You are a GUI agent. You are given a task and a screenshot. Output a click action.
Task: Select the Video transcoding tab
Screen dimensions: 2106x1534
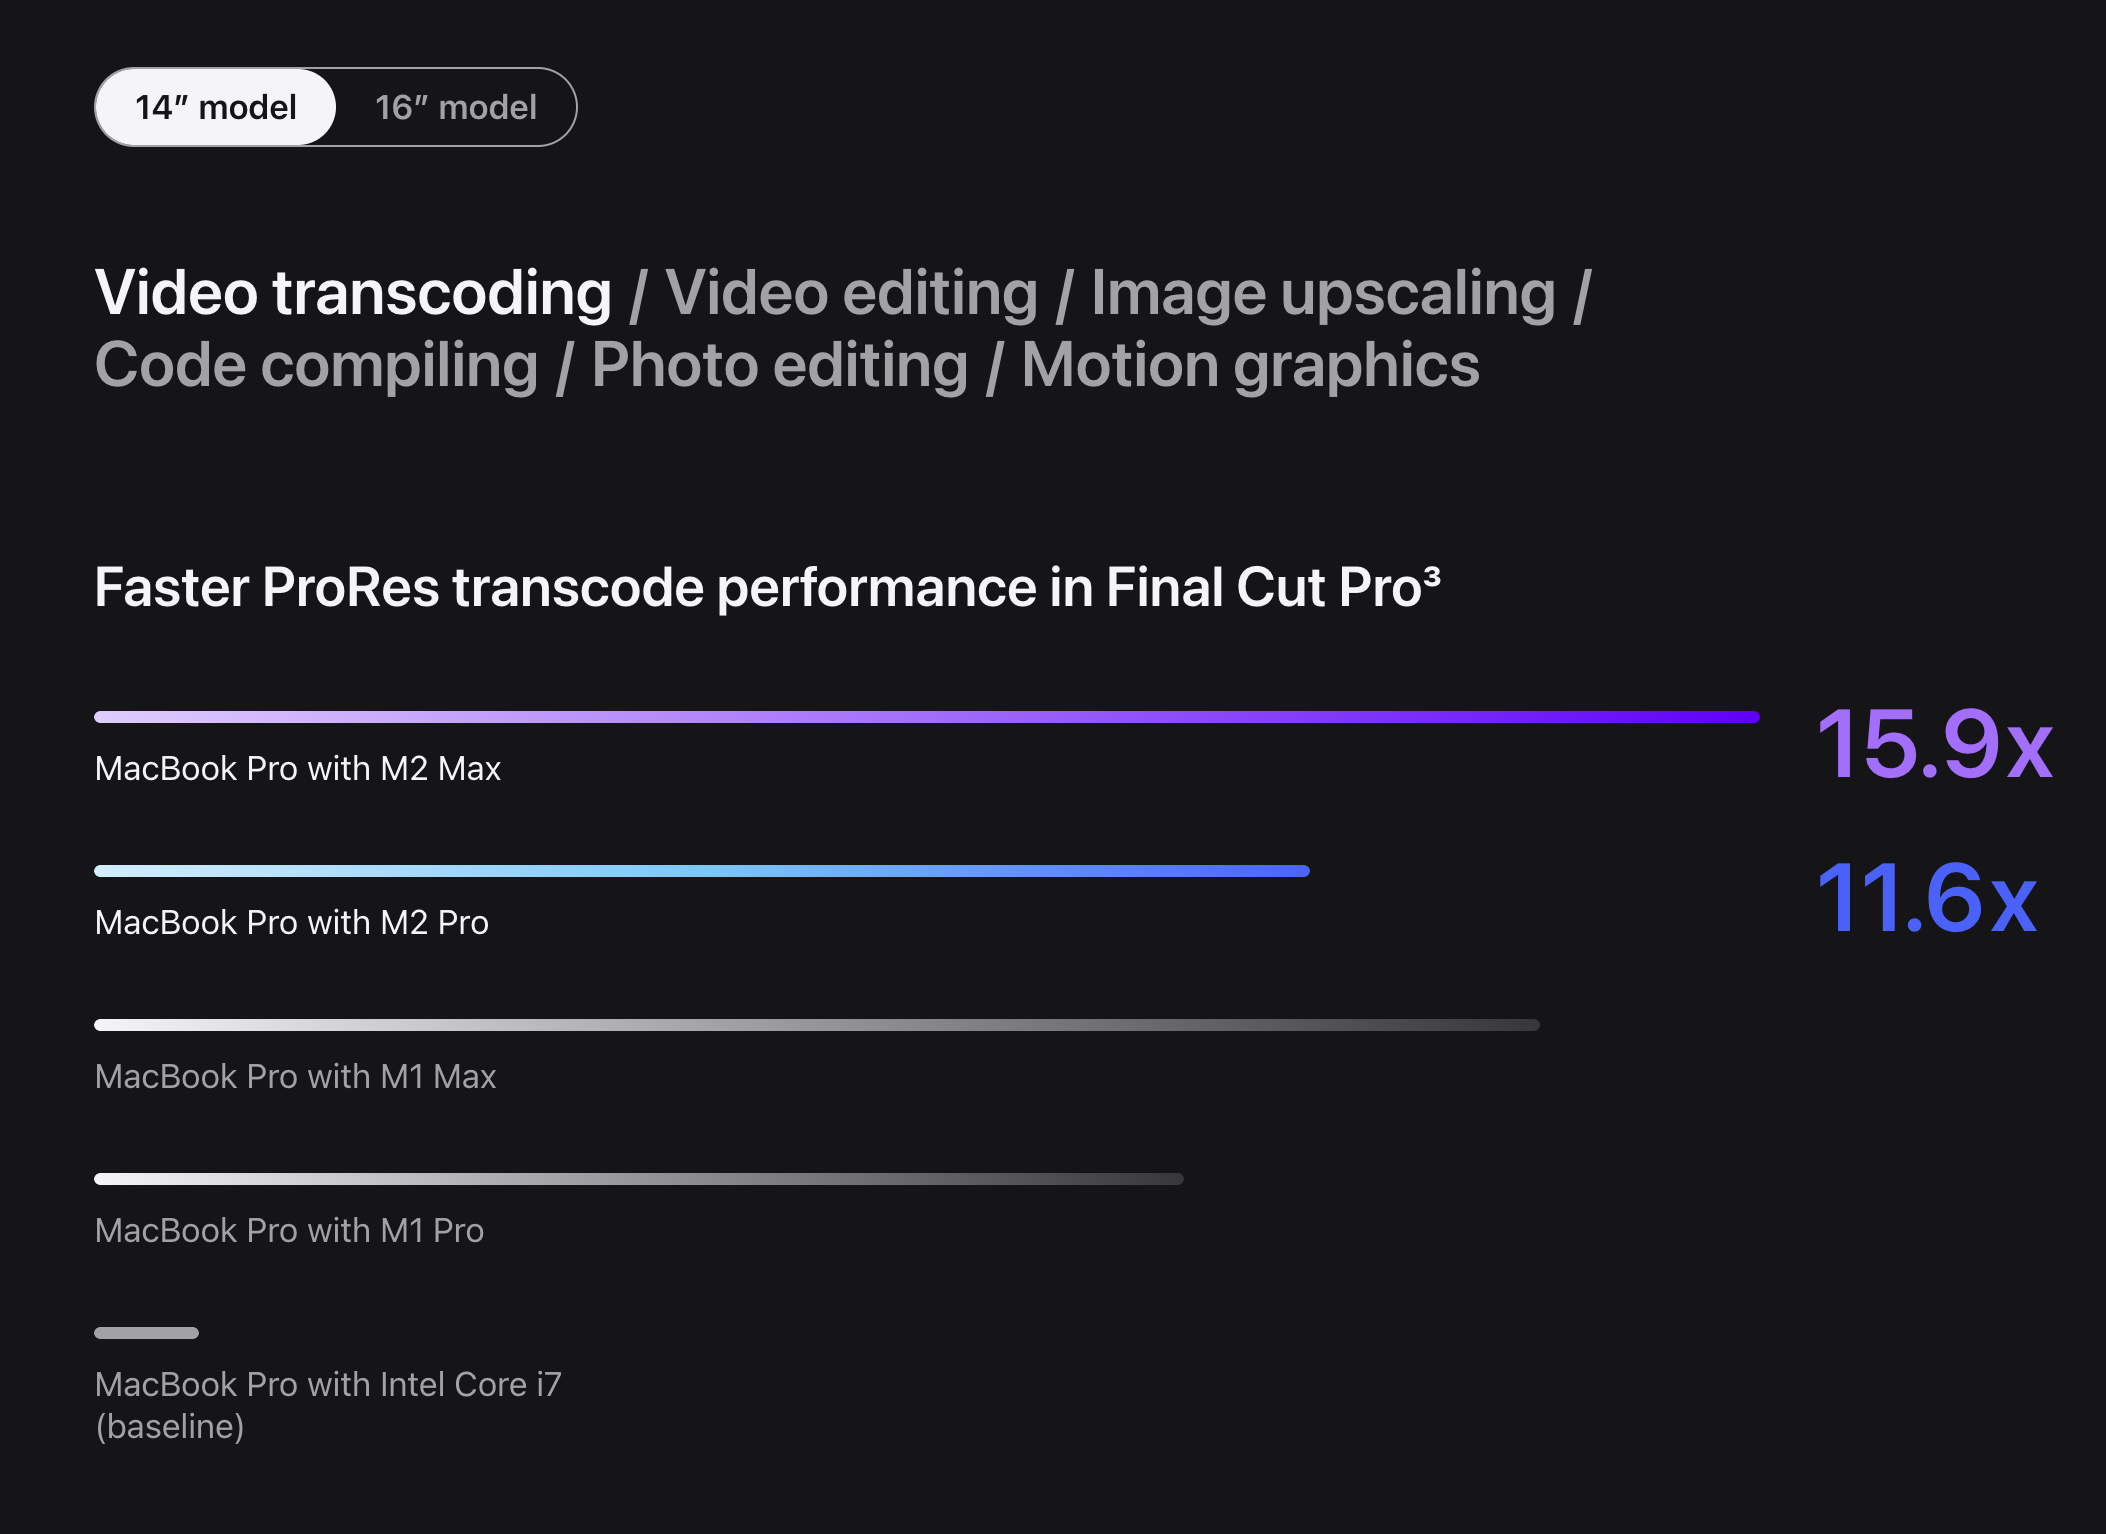[353, 293]
